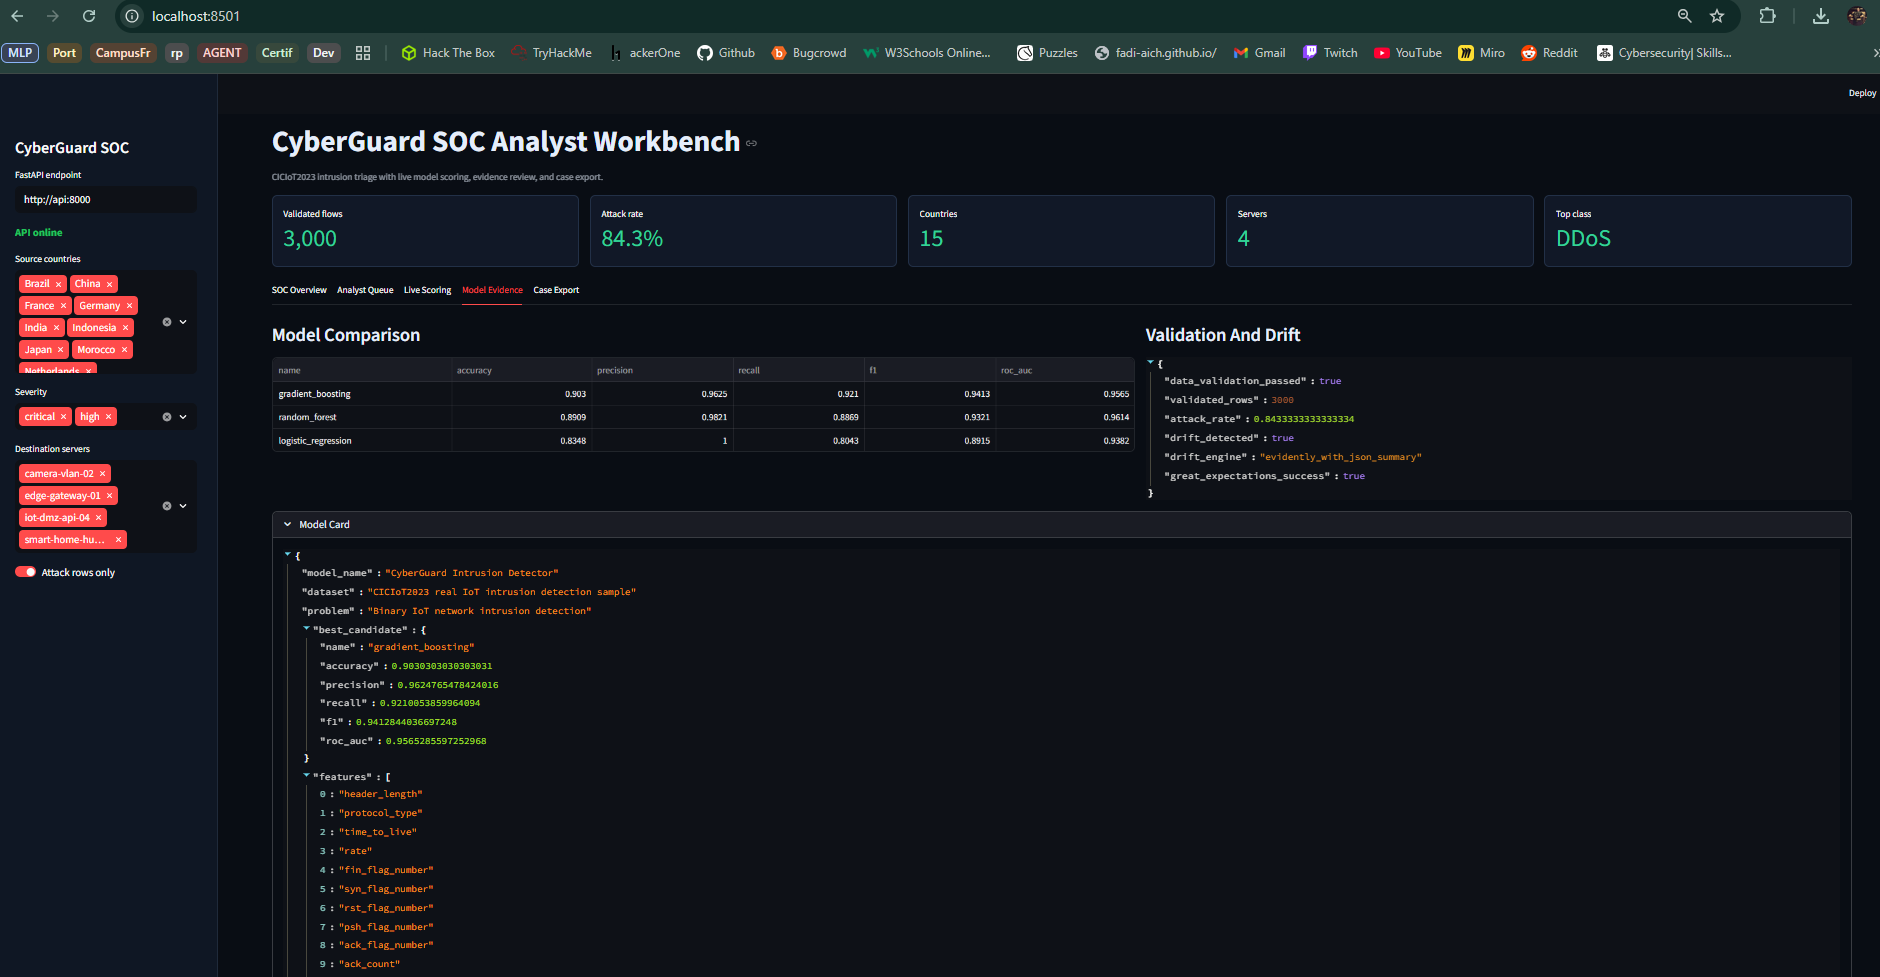The height and width of the screenshot is (977, 1880).
Task: Switch to the Live Scoring tab
Action: (x=427, y=290)
